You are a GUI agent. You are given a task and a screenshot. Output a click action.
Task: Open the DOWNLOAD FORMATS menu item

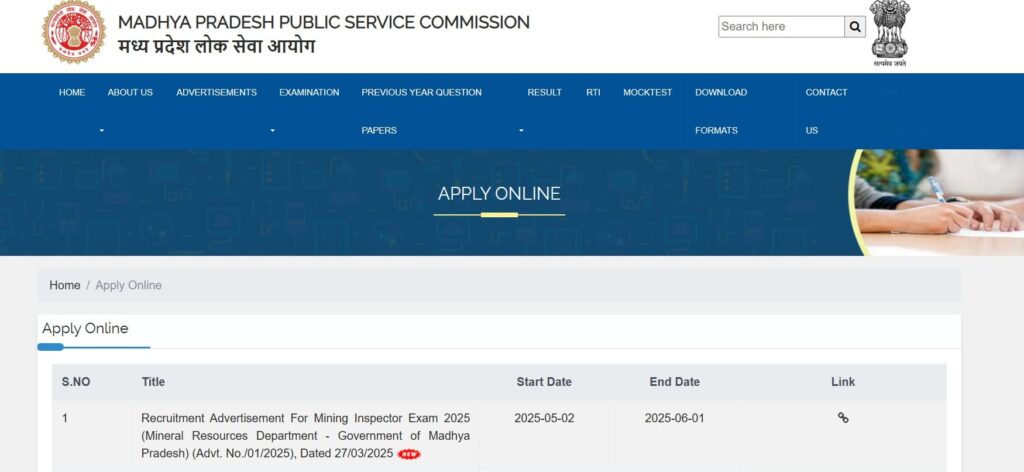tap(721, 111)
